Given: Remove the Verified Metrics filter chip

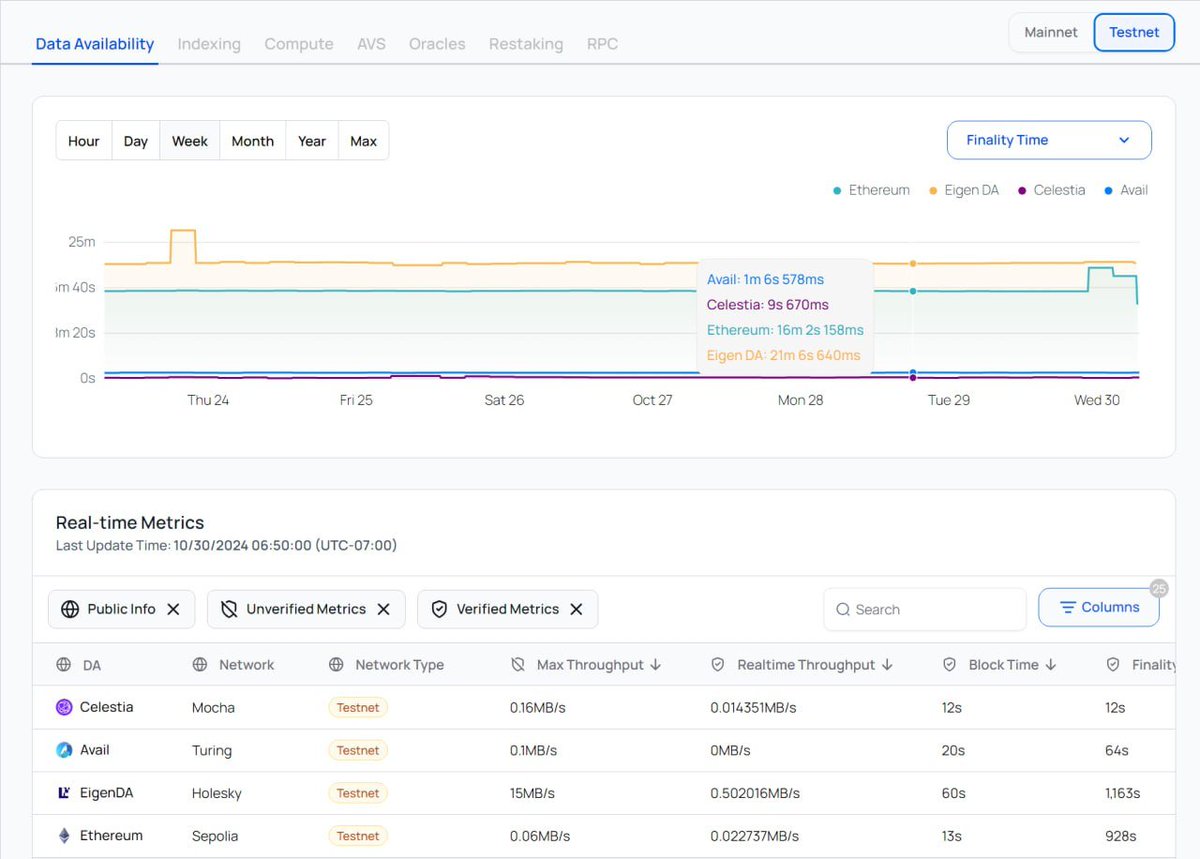Looking at the screenshot, I should tap(576, 609).
